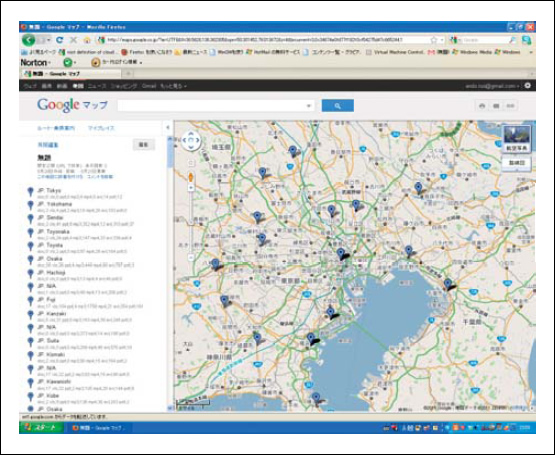Switch to satellite imagery thumbnail
The width and height of the screenshot is (555, 455).
tap(517, 139)
